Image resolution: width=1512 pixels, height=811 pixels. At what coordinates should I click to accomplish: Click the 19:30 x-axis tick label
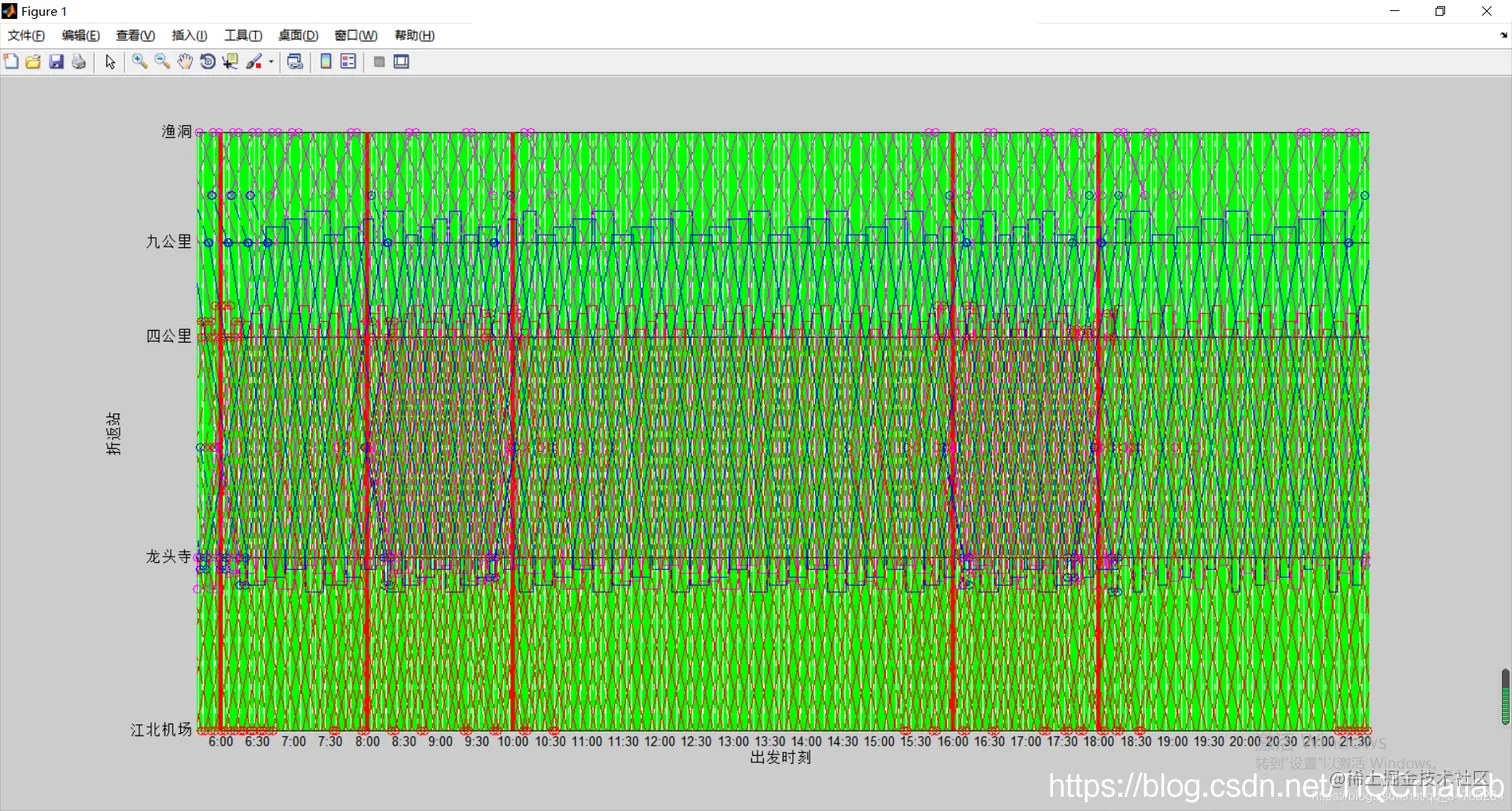tap(1208, 742)
